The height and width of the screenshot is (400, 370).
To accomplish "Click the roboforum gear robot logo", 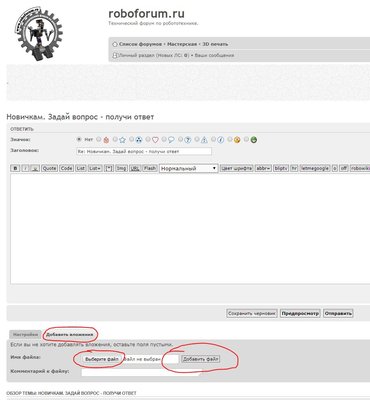I will tap(38, 33).
